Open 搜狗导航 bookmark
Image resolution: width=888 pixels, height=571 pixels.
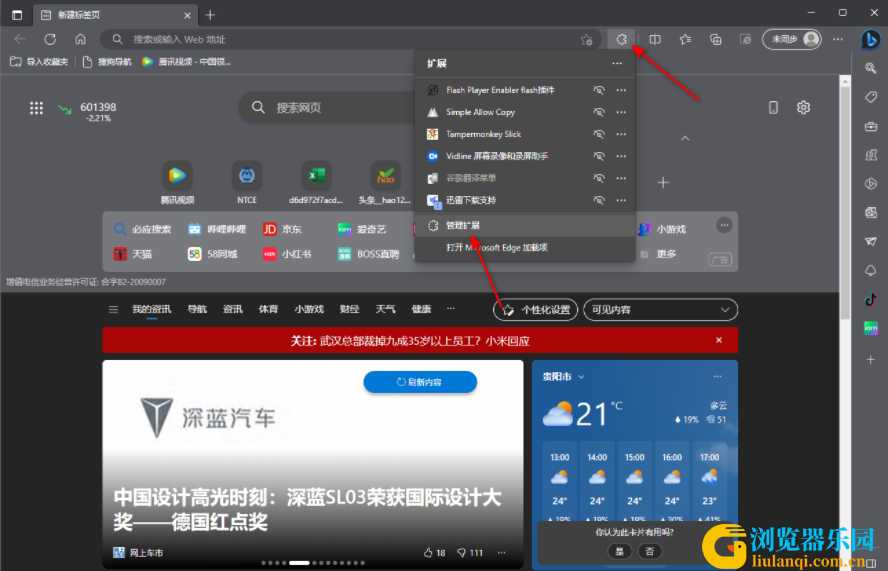107,62
